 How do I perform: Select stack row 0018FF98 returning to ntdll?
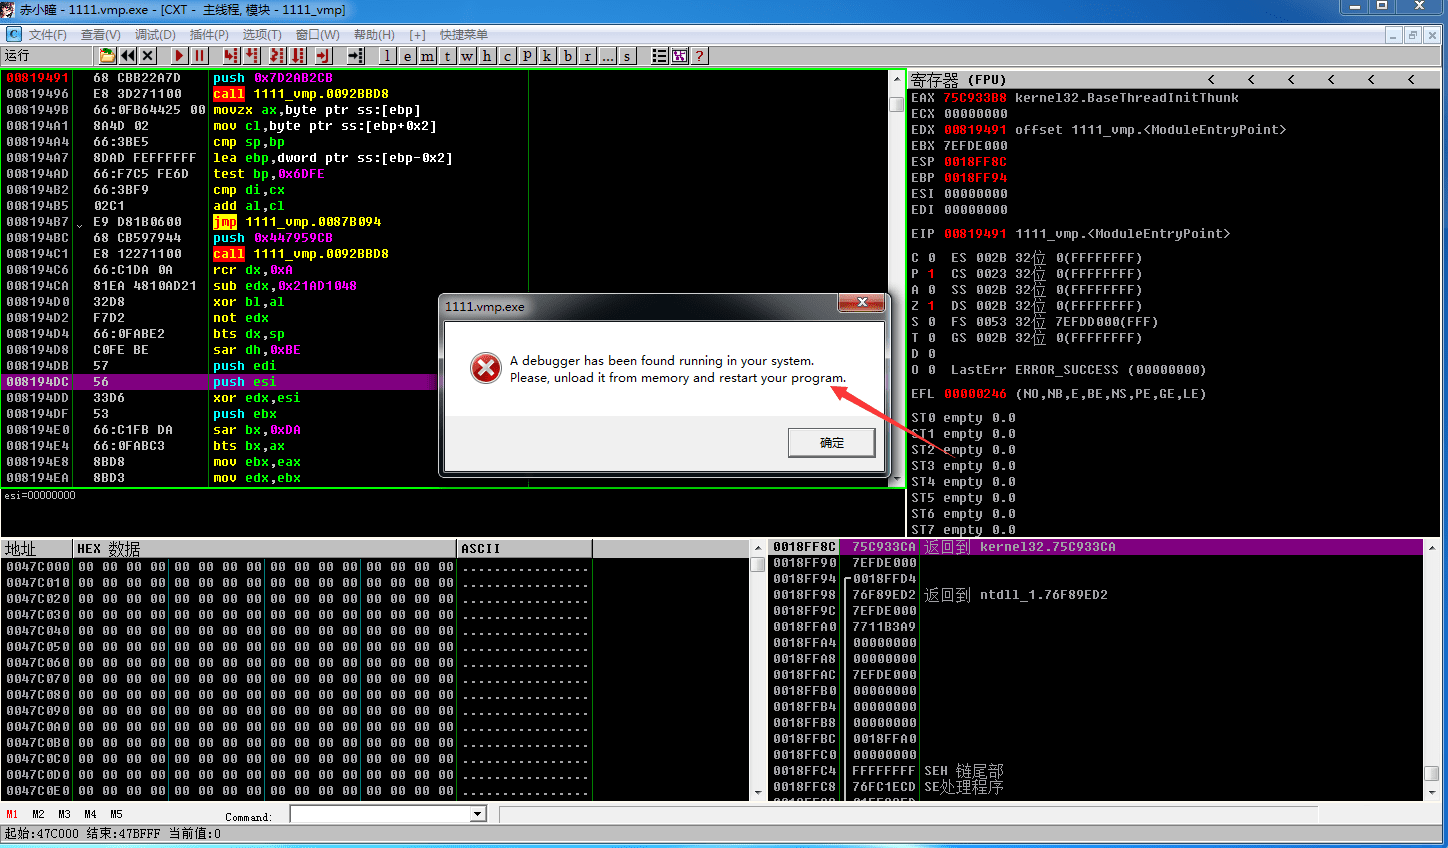point(1095,595)
